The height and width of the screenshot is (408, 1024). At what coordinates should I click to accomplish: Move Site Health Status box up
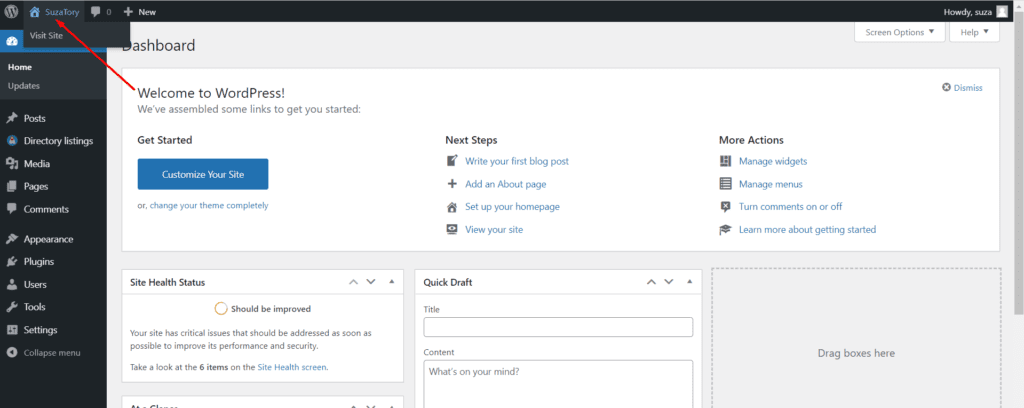point(353,282)
